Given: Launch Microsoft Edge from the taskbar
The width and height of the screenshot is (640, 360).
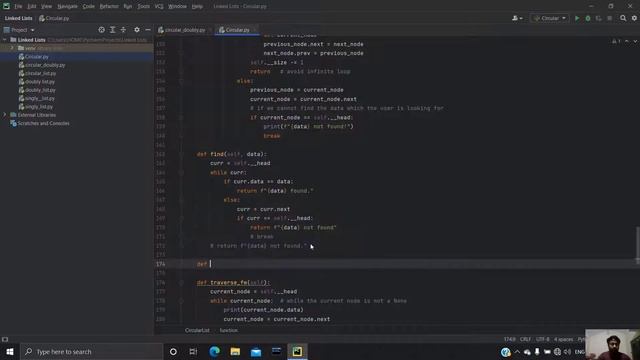Looking at the screenshot, I should (214, 351).
